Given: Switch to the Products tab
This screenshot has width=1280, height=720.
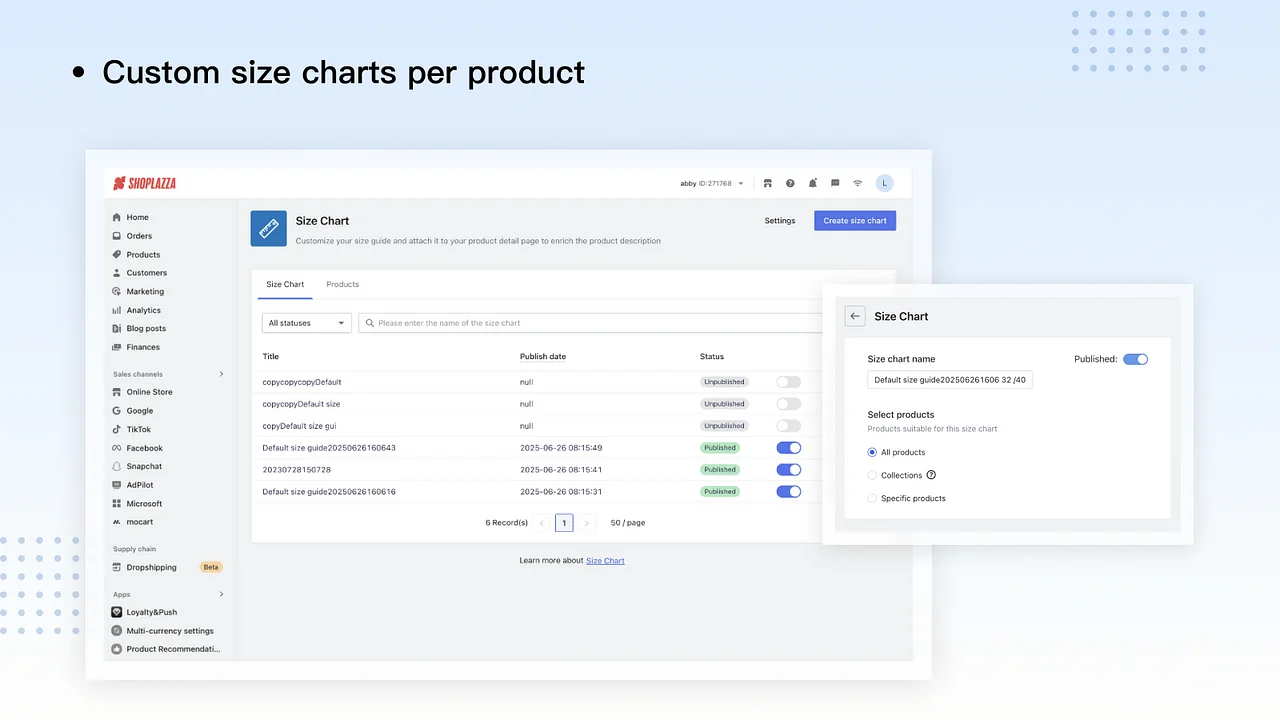Looking at the screenshot, I should coord(342,284).
